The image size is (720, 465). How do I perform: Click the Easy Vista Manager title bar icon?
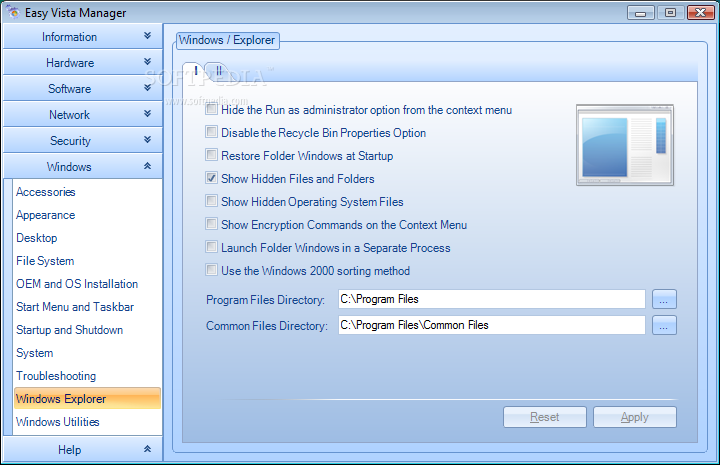click(x=13, y=12)
